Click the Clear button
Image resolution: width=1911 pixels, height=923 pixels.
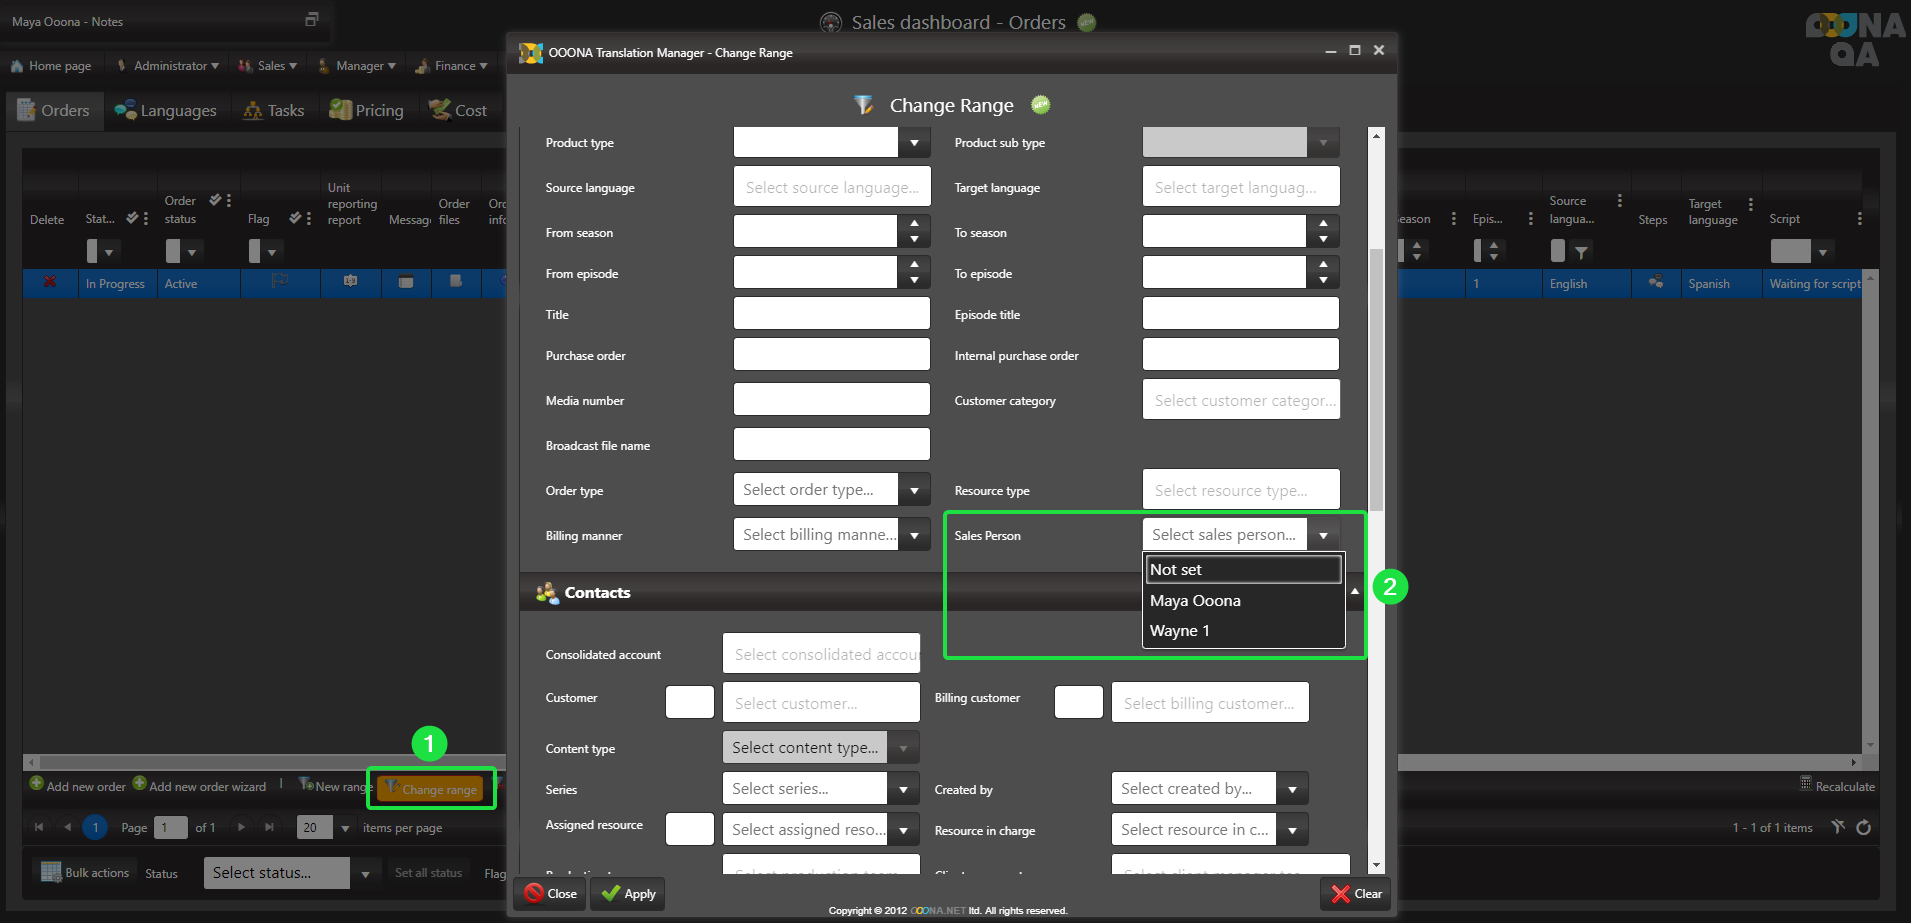1356,894
